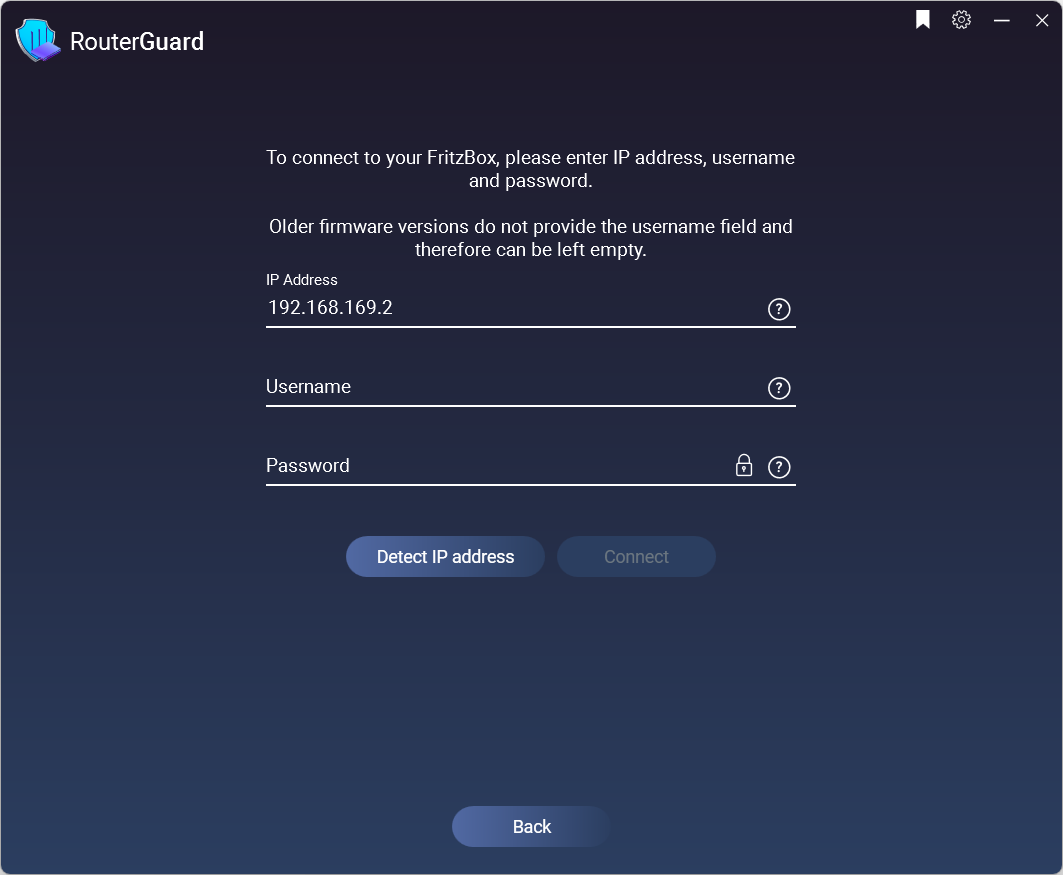This screenshot has height=875, width=1063.
Task: Click the Detect IP address button
Action: (445, 556)
